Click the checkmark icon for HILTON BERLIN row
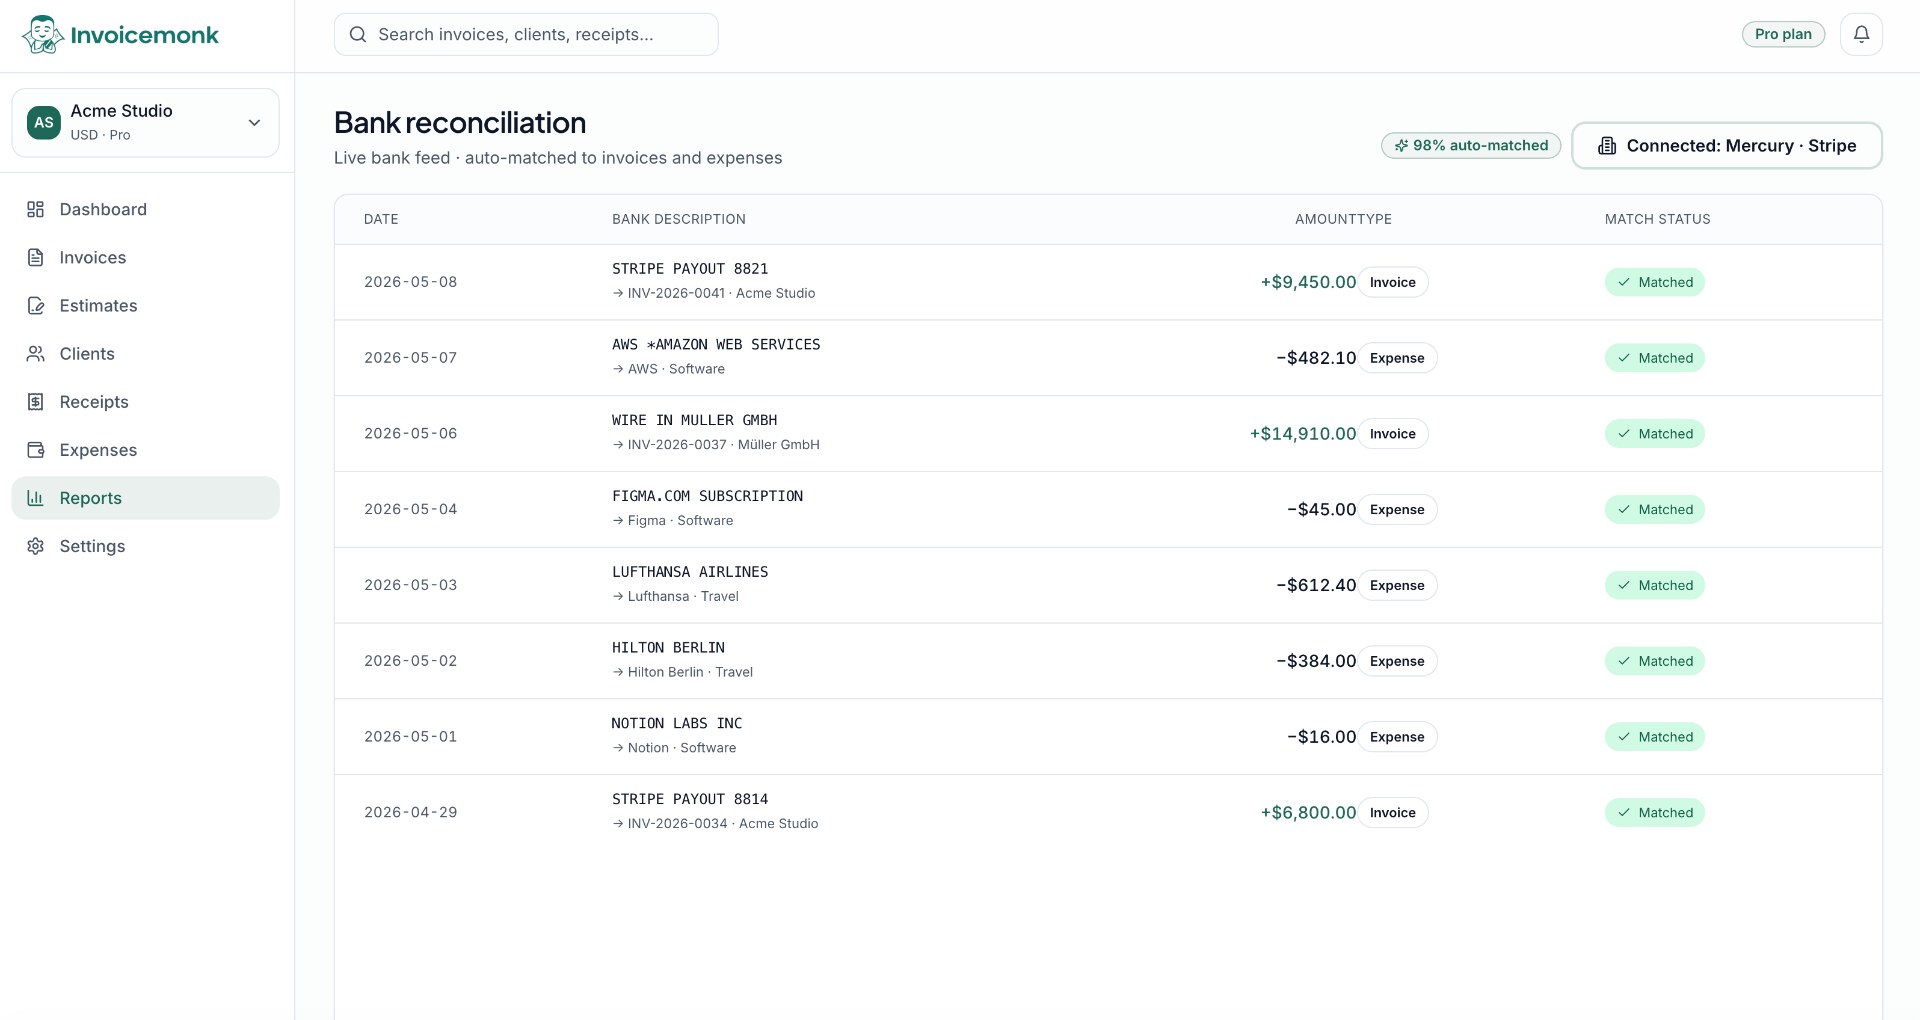 [1624, 661]
